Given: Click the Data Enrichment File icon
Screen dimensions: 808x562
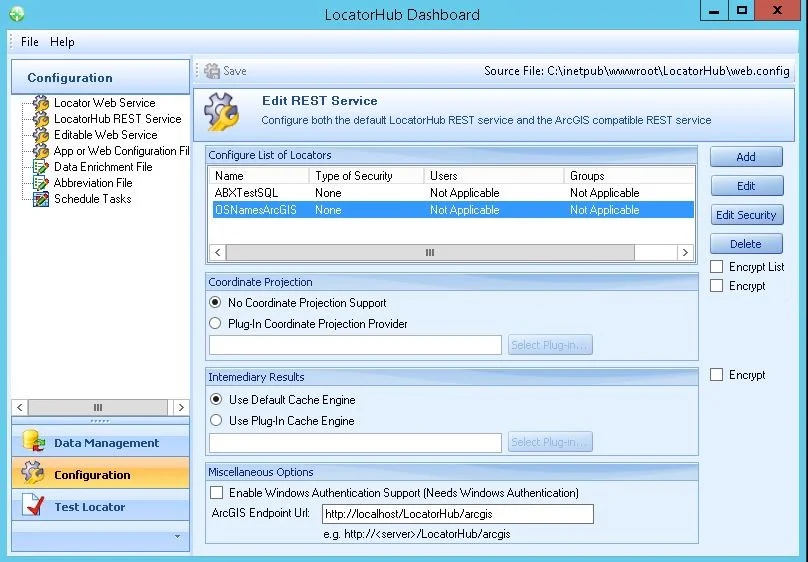Looking at the screenshot, I should pos(41,166).
